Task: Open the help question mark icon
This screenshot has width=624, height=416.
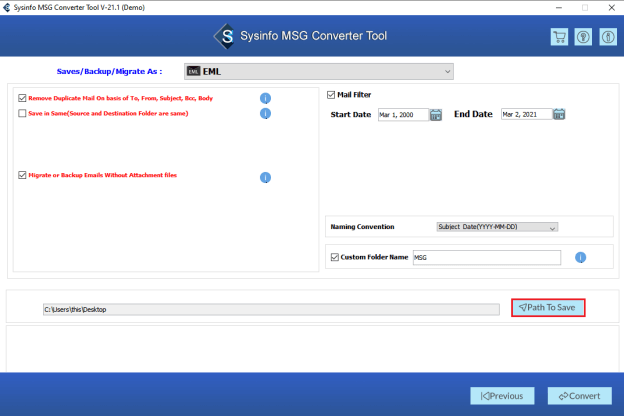Action: click(x=583, y=37)
